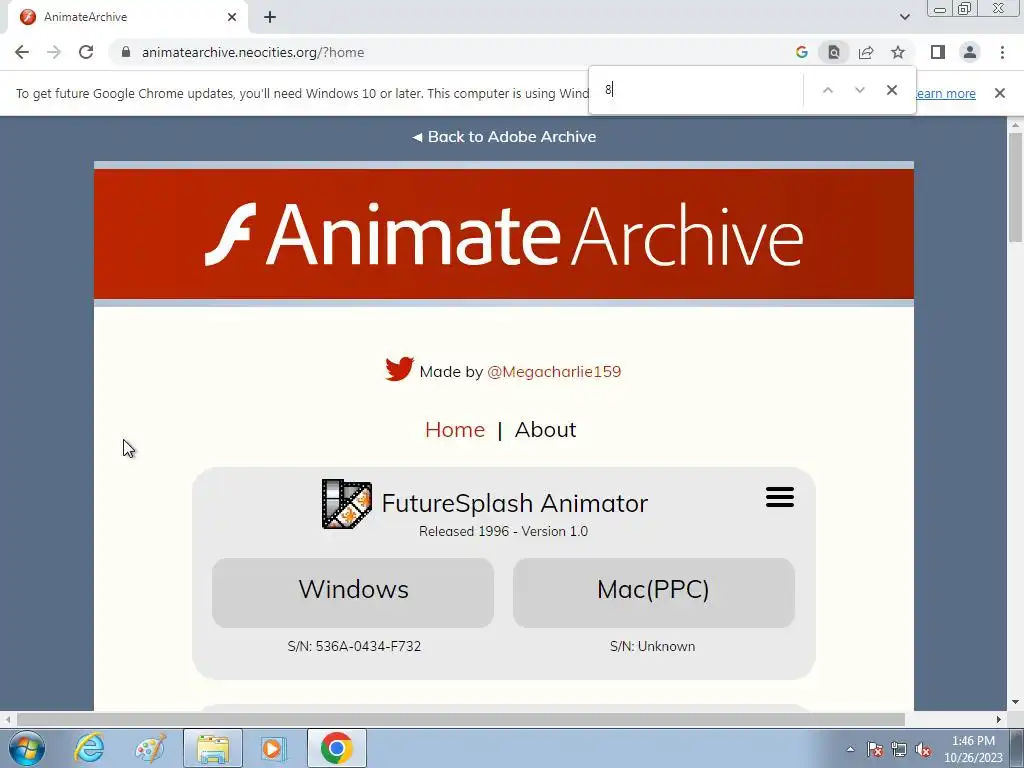
Task: Select the Home navigation link
Action: point(455,430)
